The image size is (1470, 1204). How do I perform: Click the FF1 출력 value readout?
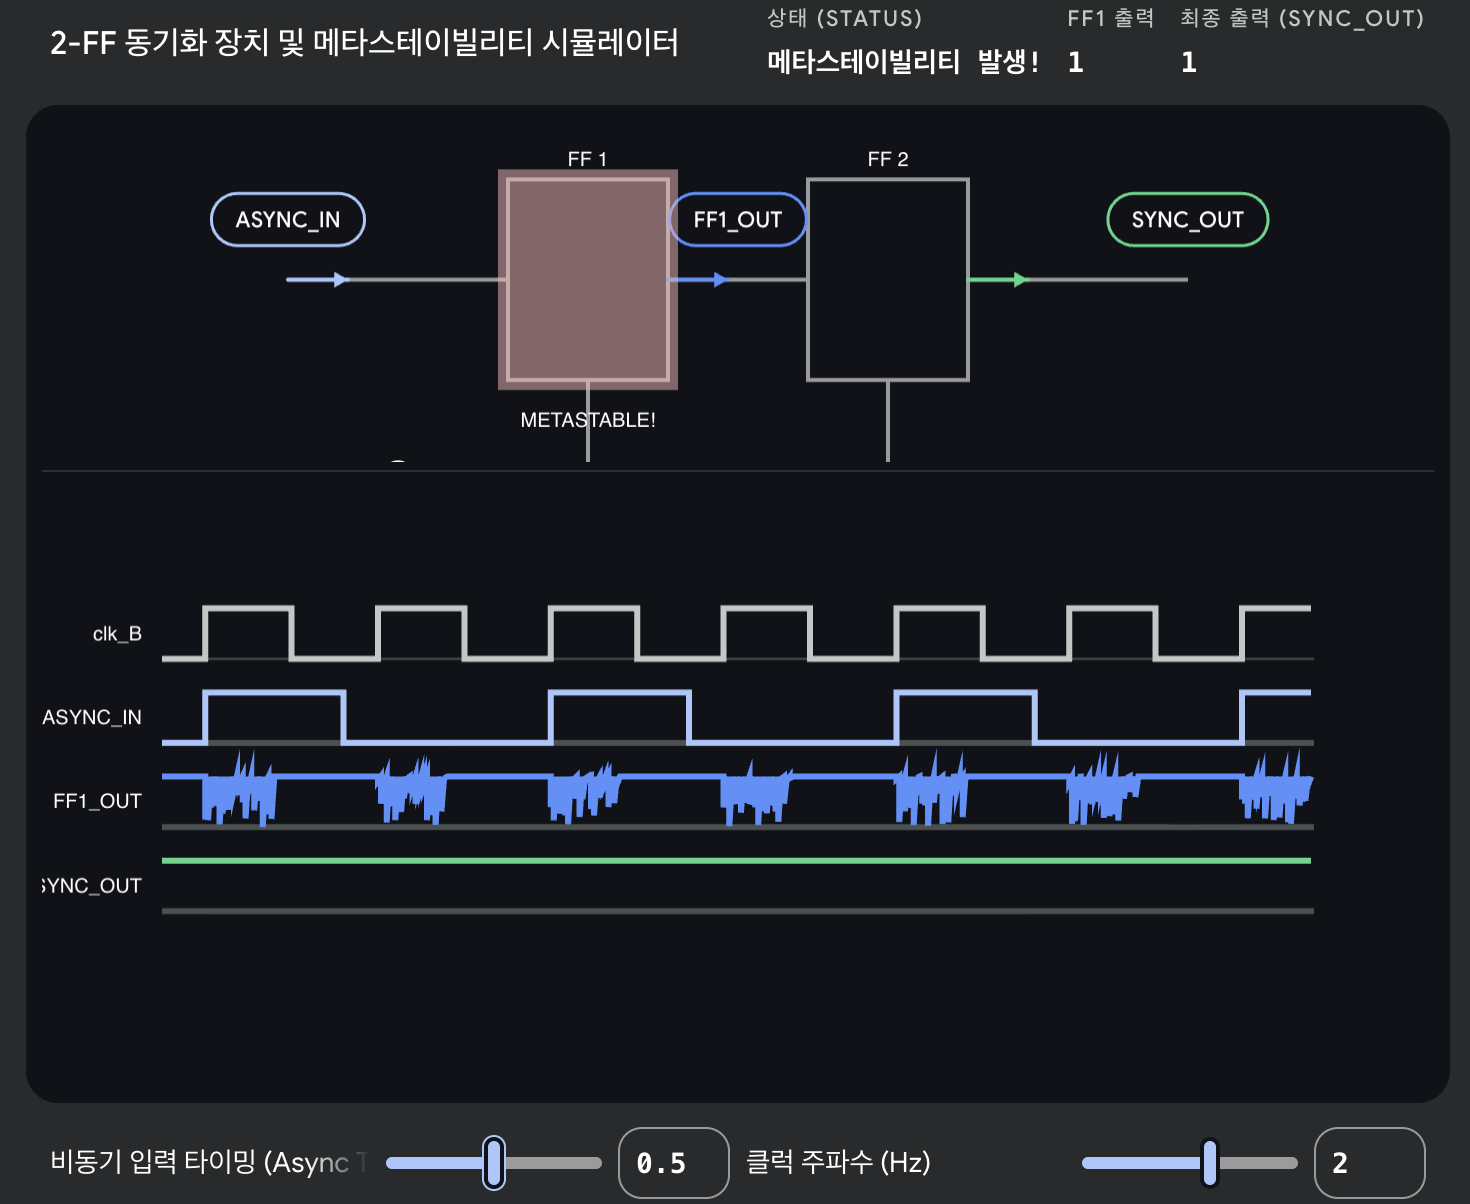click(x=1076, y=62)
